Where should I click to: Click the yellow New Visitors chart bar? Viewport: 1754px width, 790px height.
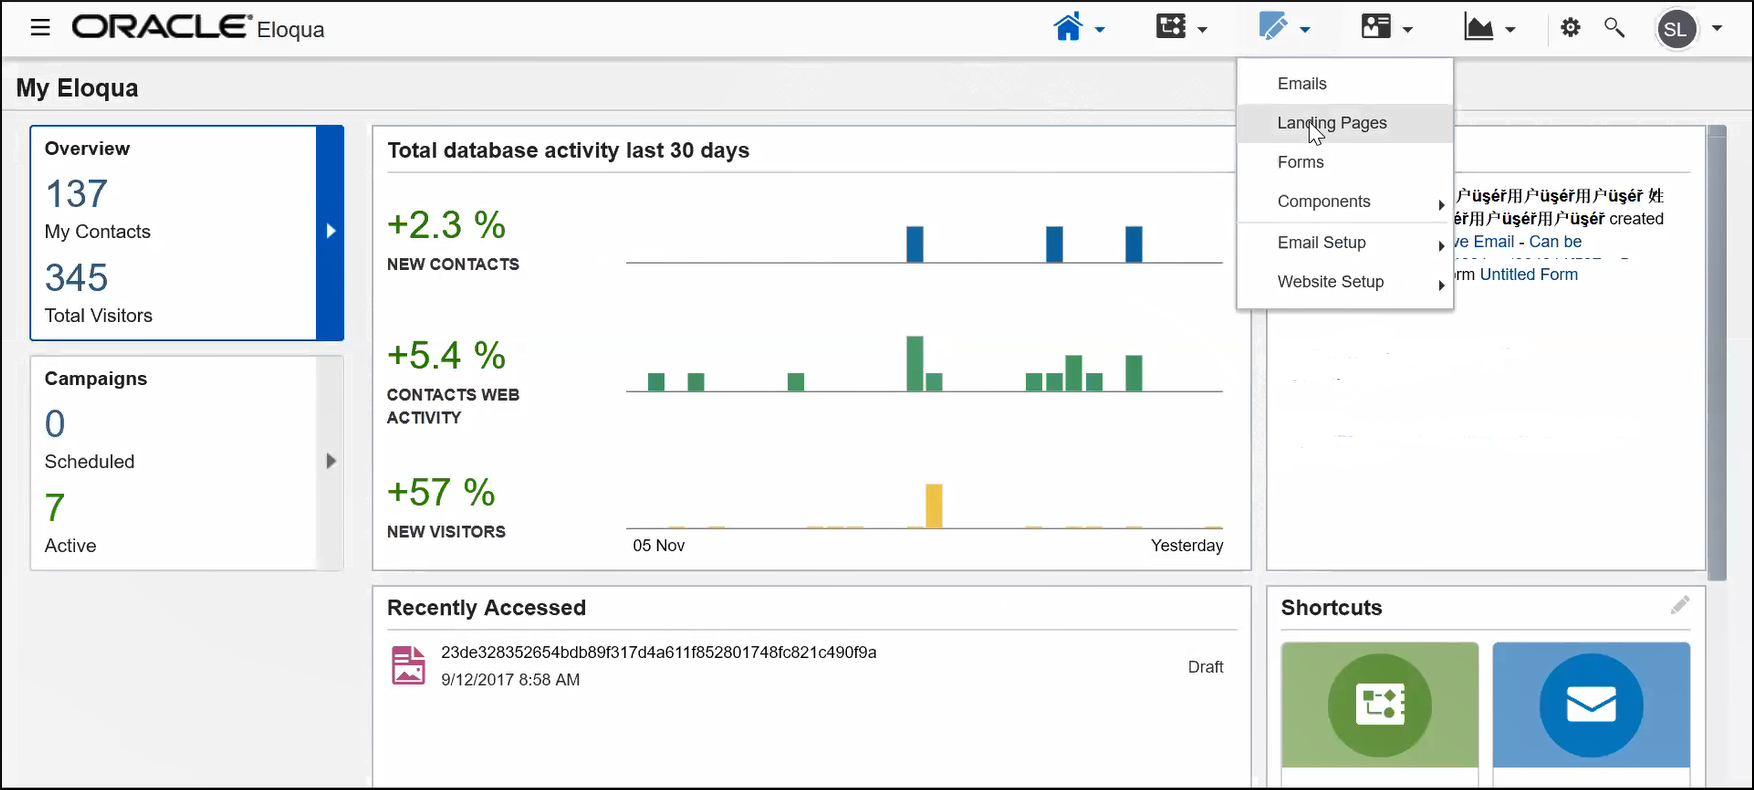[x=934, y=506]
